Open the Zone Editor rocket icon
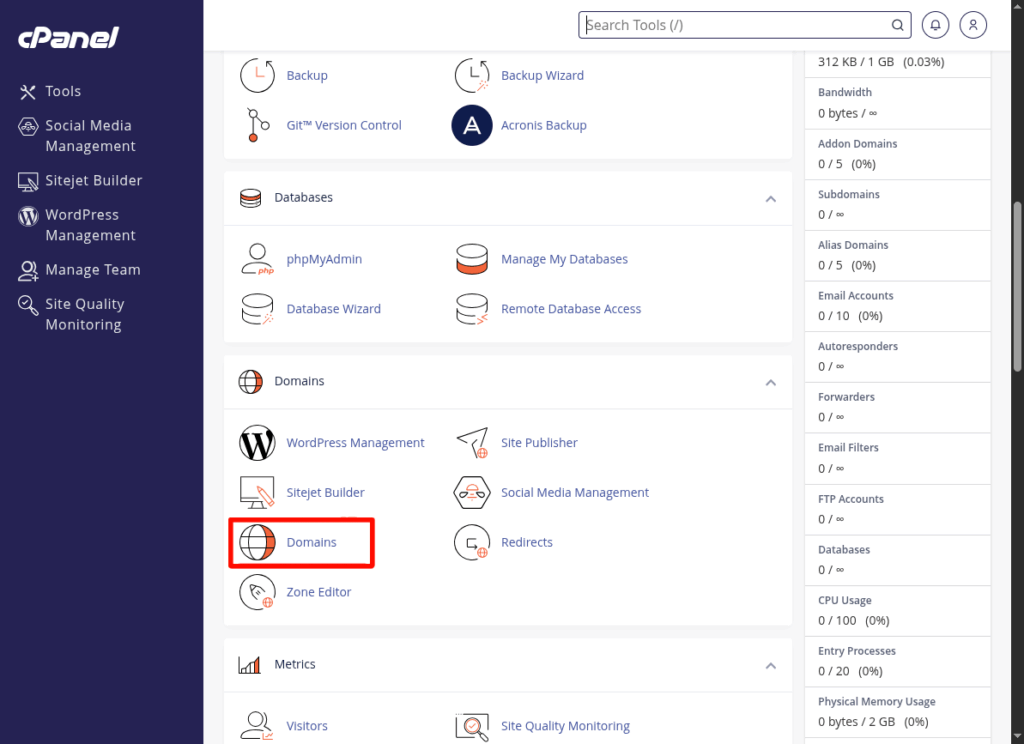The image size is (1024, 744). point(258,592)
